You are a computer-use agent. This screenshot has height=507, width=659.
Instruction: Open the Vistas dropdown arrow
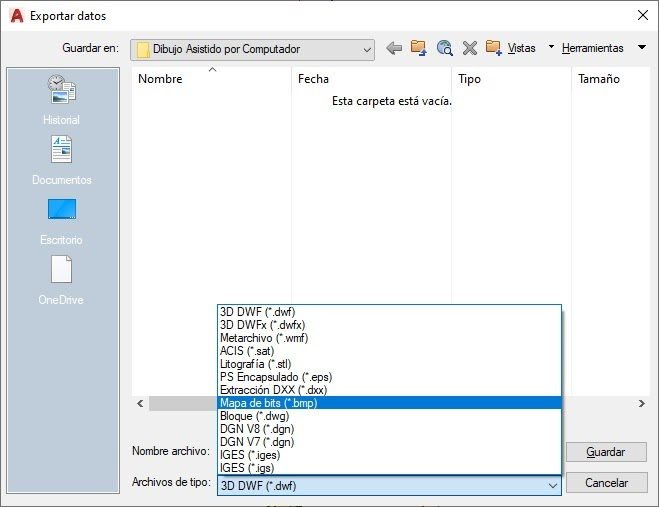[551, 47]
